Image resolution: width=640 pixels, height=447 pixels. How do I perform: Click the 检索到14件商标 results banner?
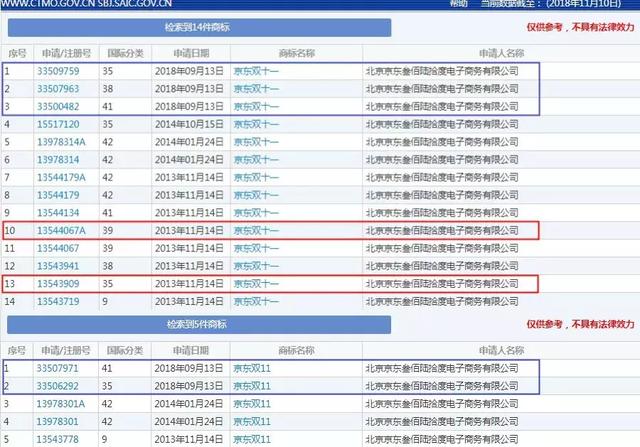[x=199, y=27]
